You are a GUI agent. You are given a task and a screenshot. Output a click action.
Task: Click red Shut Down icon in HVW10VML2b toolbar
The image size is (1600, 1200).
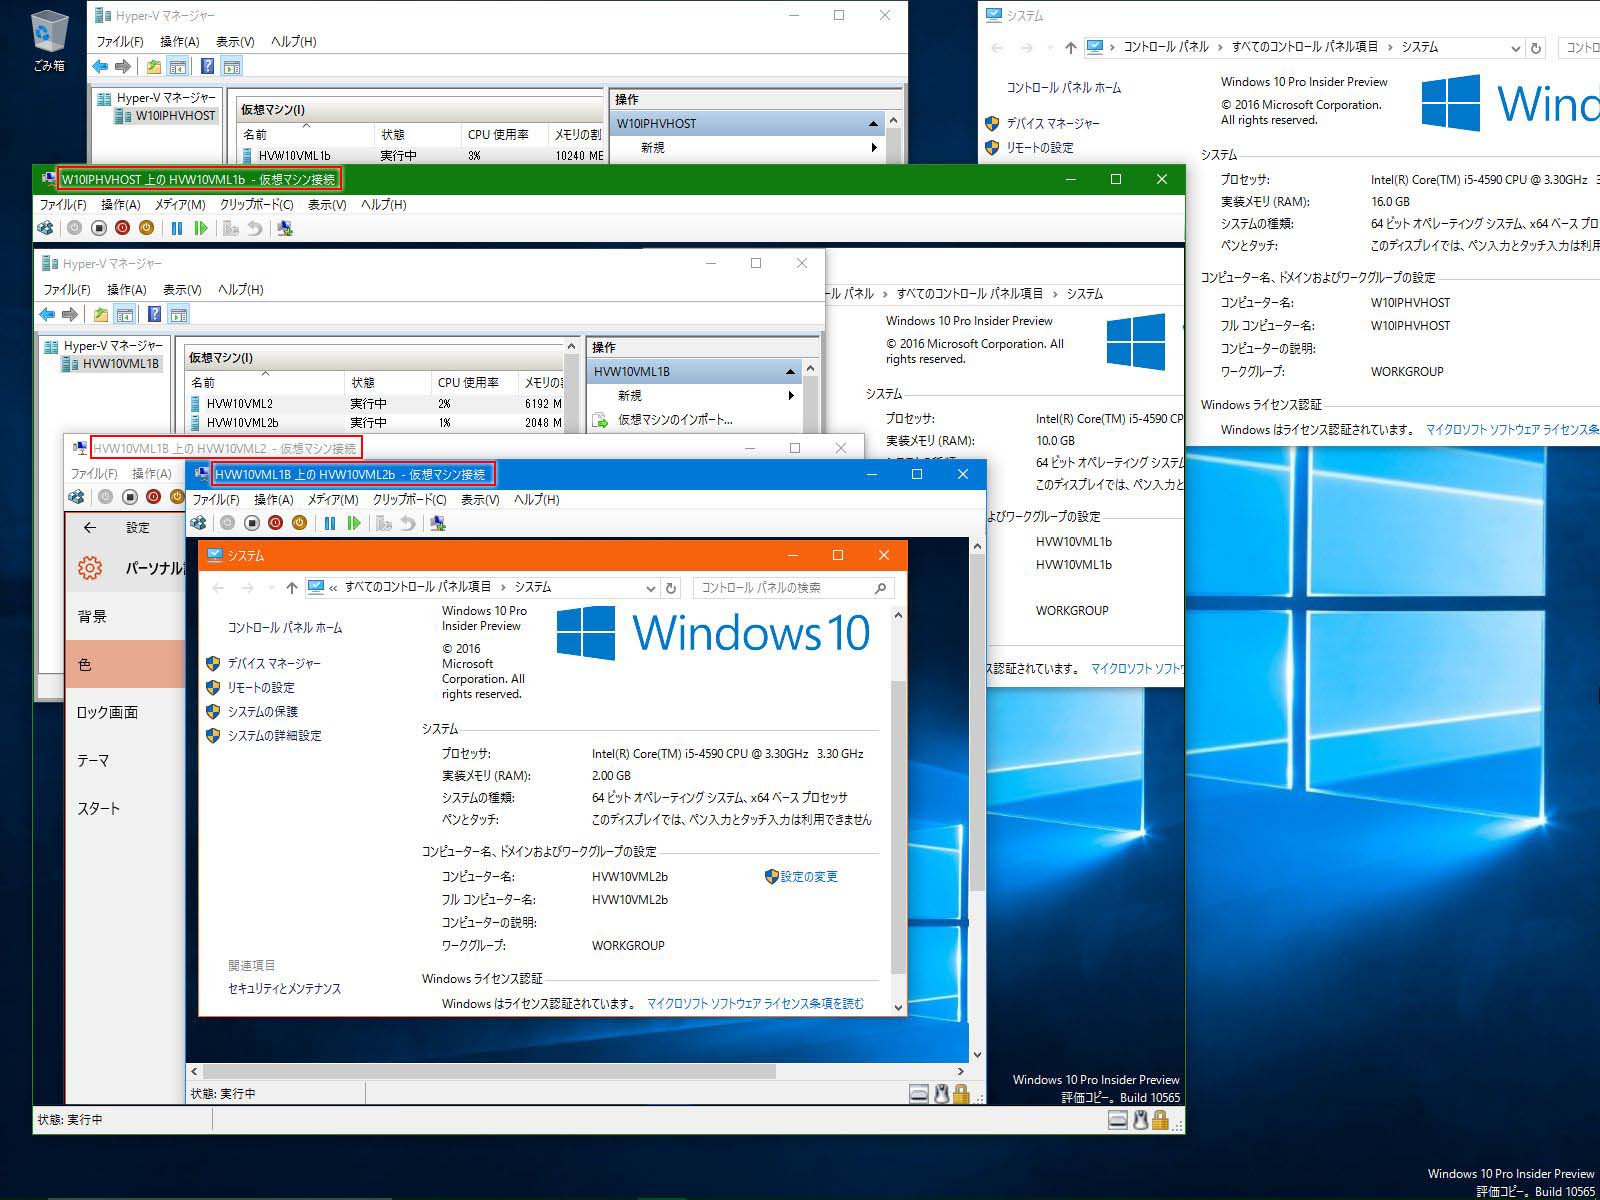coord(276,523)
